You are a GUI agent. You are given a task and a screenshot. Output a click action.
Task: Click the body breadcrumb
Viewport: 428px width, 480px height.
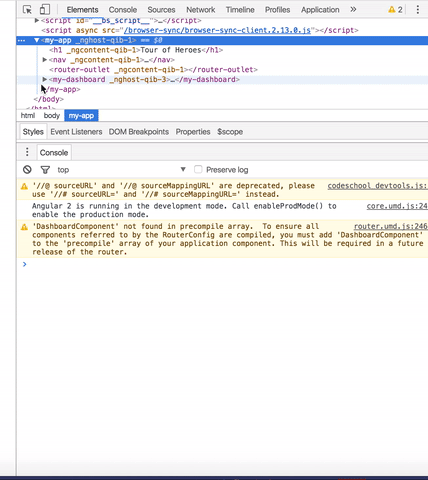(x=52, y=116)
